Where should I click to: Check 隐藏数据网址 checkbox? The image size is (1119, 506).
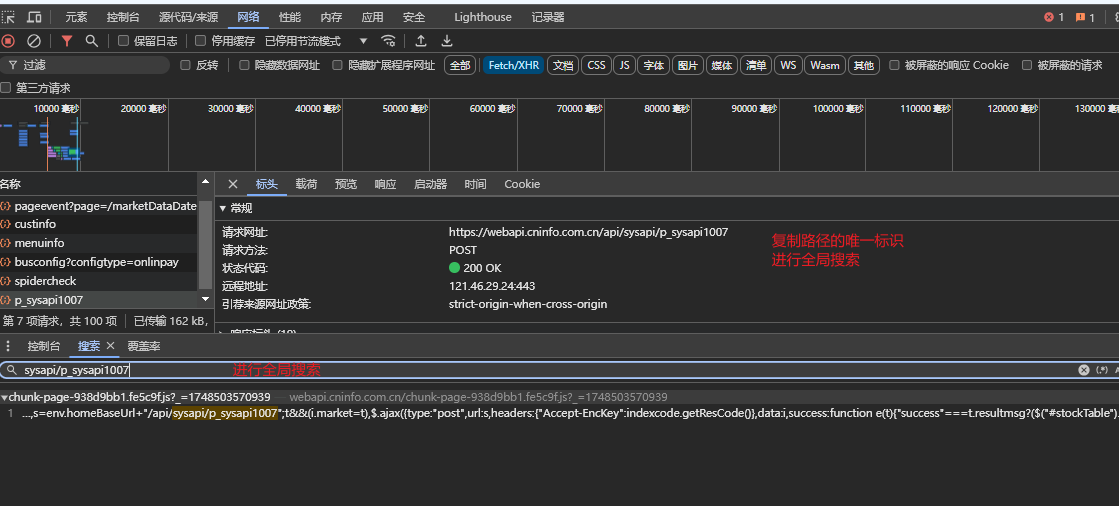[x=244, y=65]
